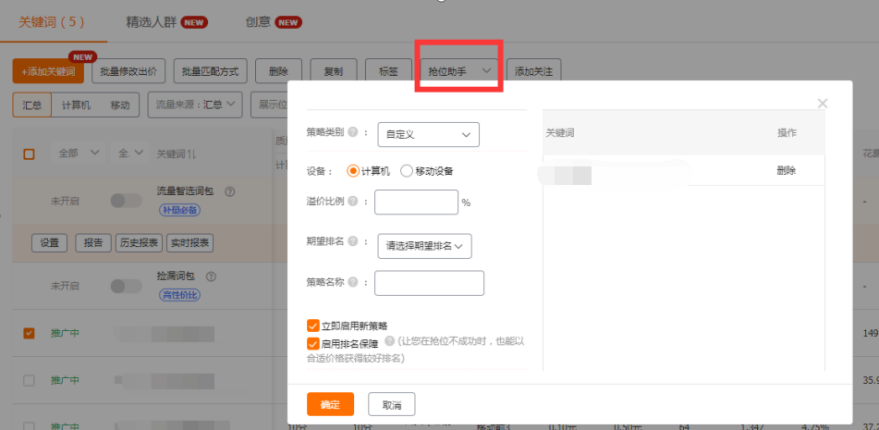Click the help icon next to 策略名称
The image size is (879, 430).
pos(353,282)
